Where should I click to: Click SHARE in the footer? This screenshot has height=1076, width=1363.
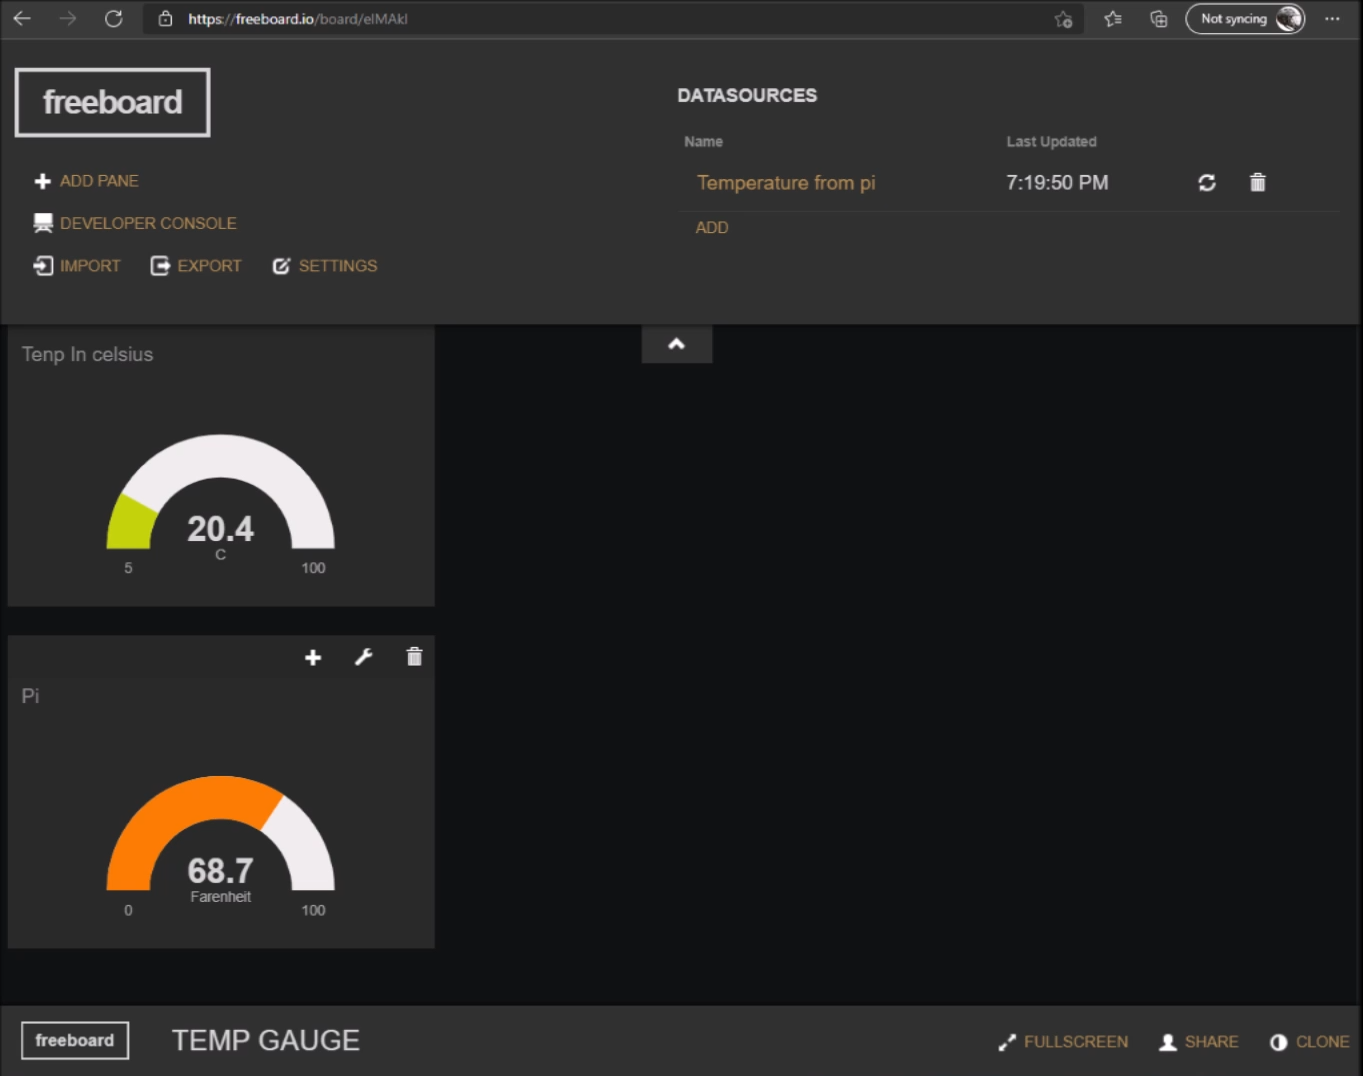pyautogui.click(x=1198, y=1042)
